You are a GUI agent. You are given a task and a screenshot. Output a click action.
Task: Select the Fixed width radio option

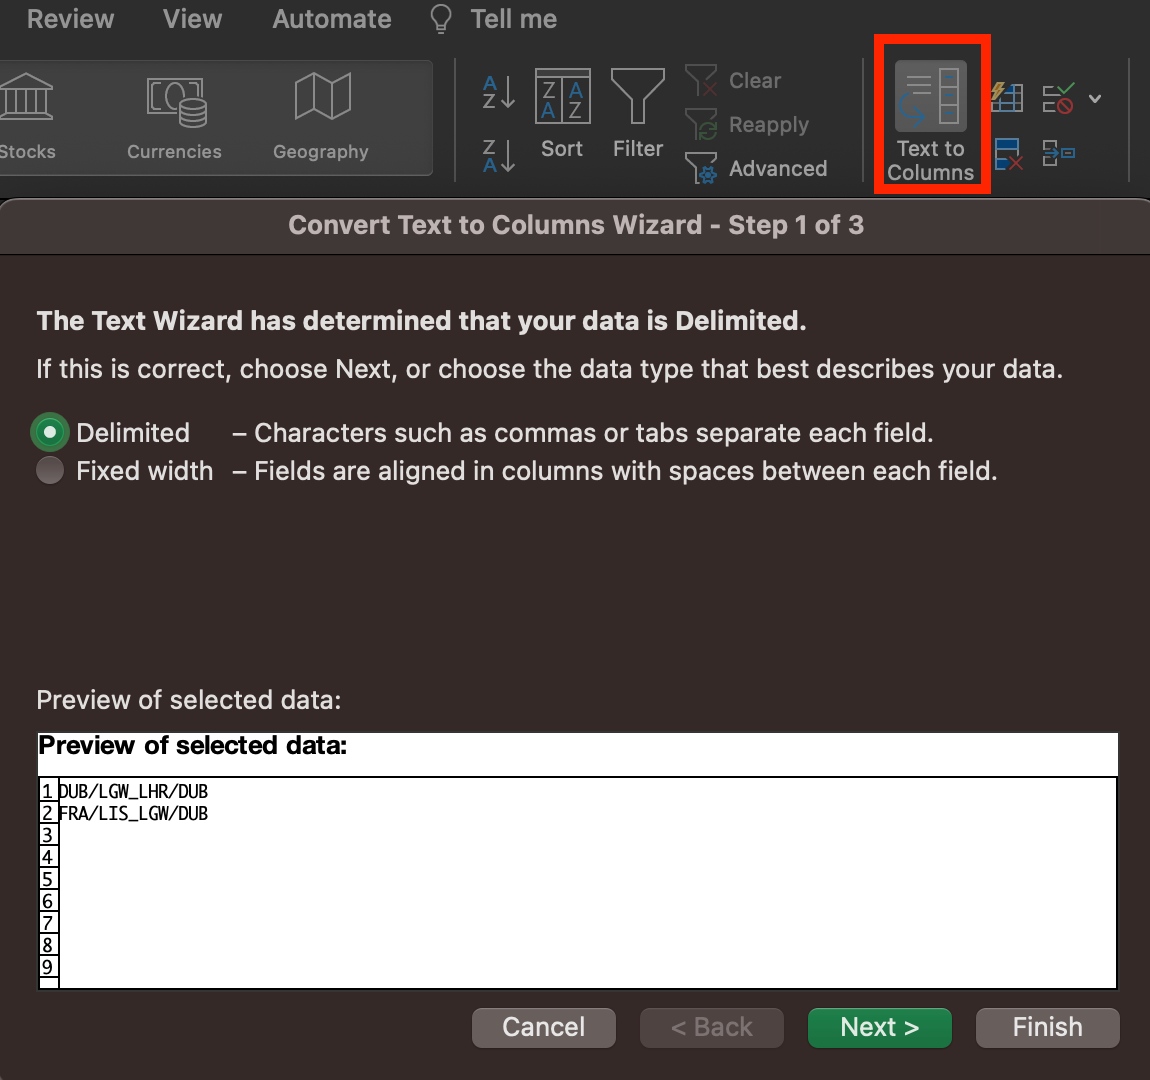tap(50, 471)
